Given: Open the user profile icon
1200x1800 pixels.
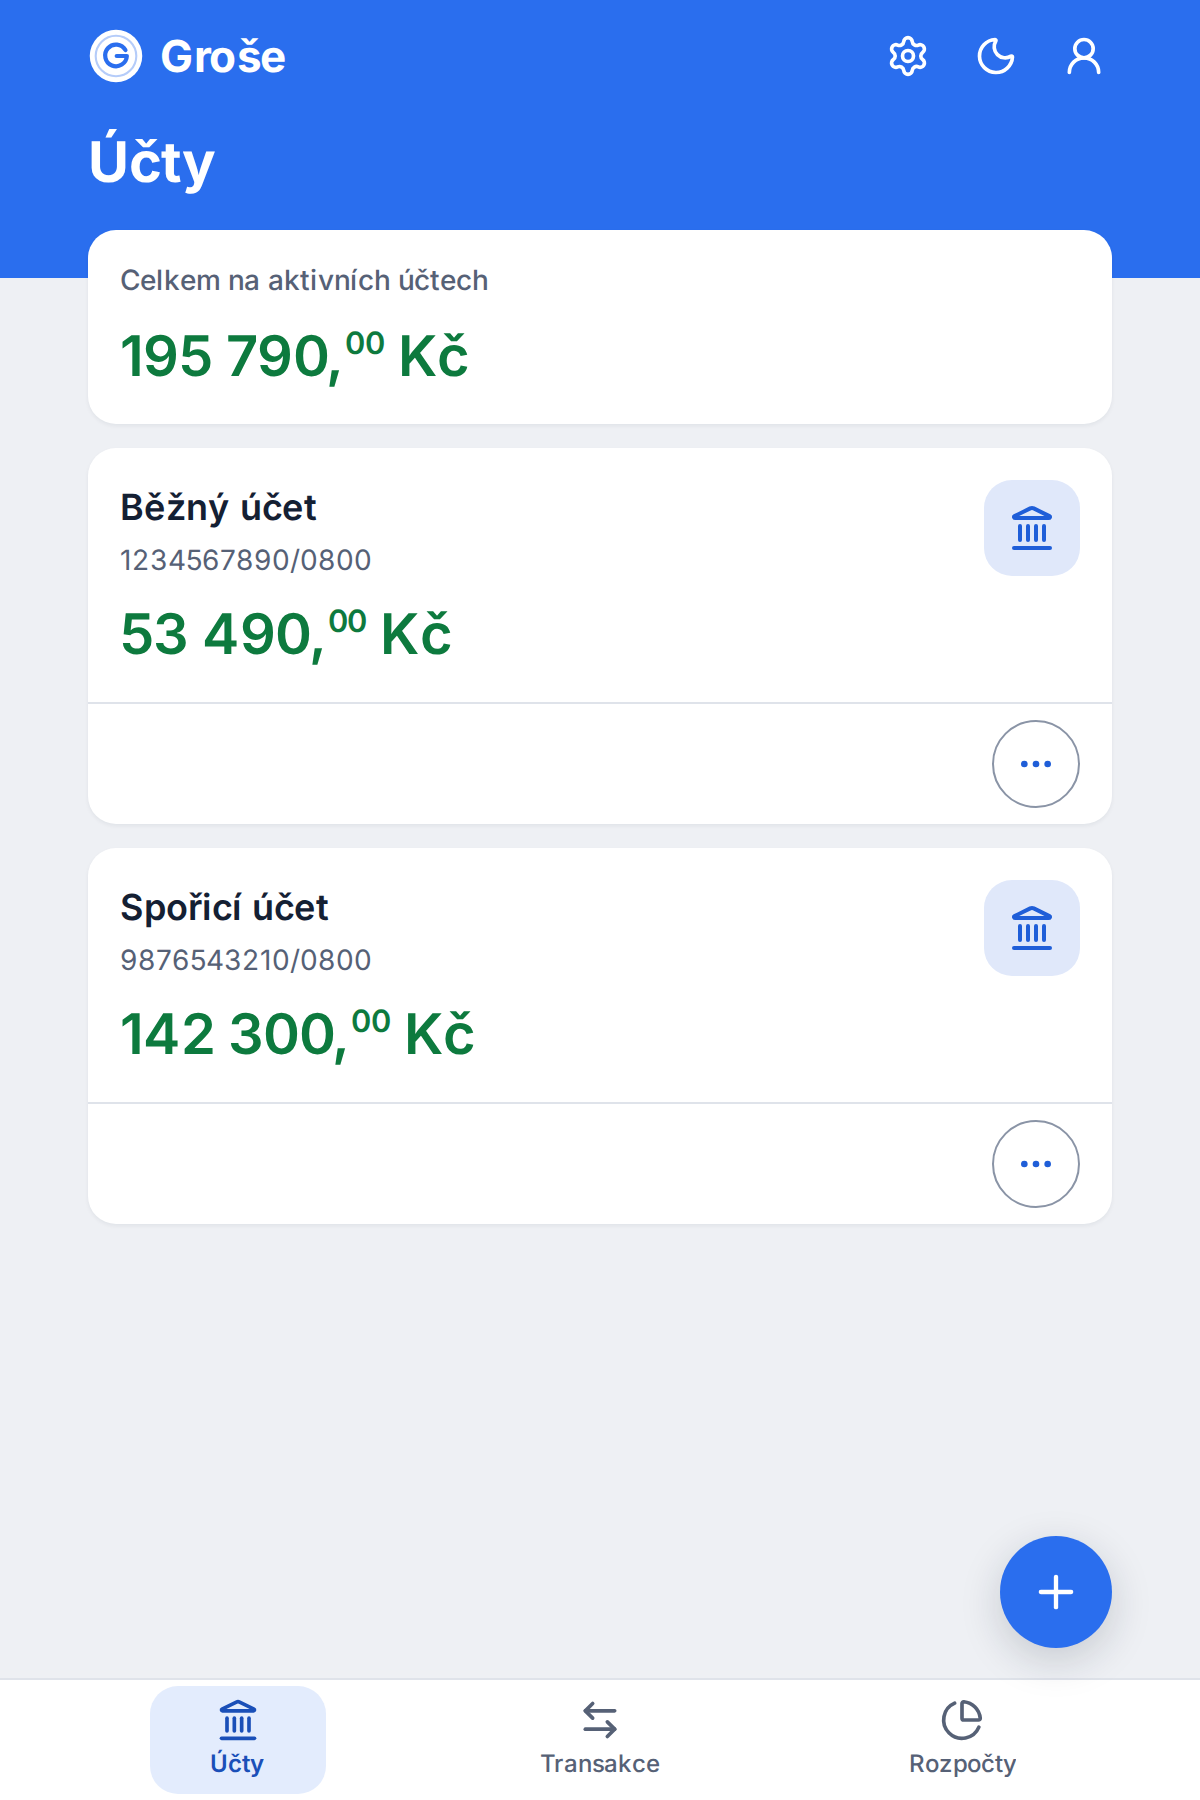Looking at the screenshot, I should [x=1084, y=56].
